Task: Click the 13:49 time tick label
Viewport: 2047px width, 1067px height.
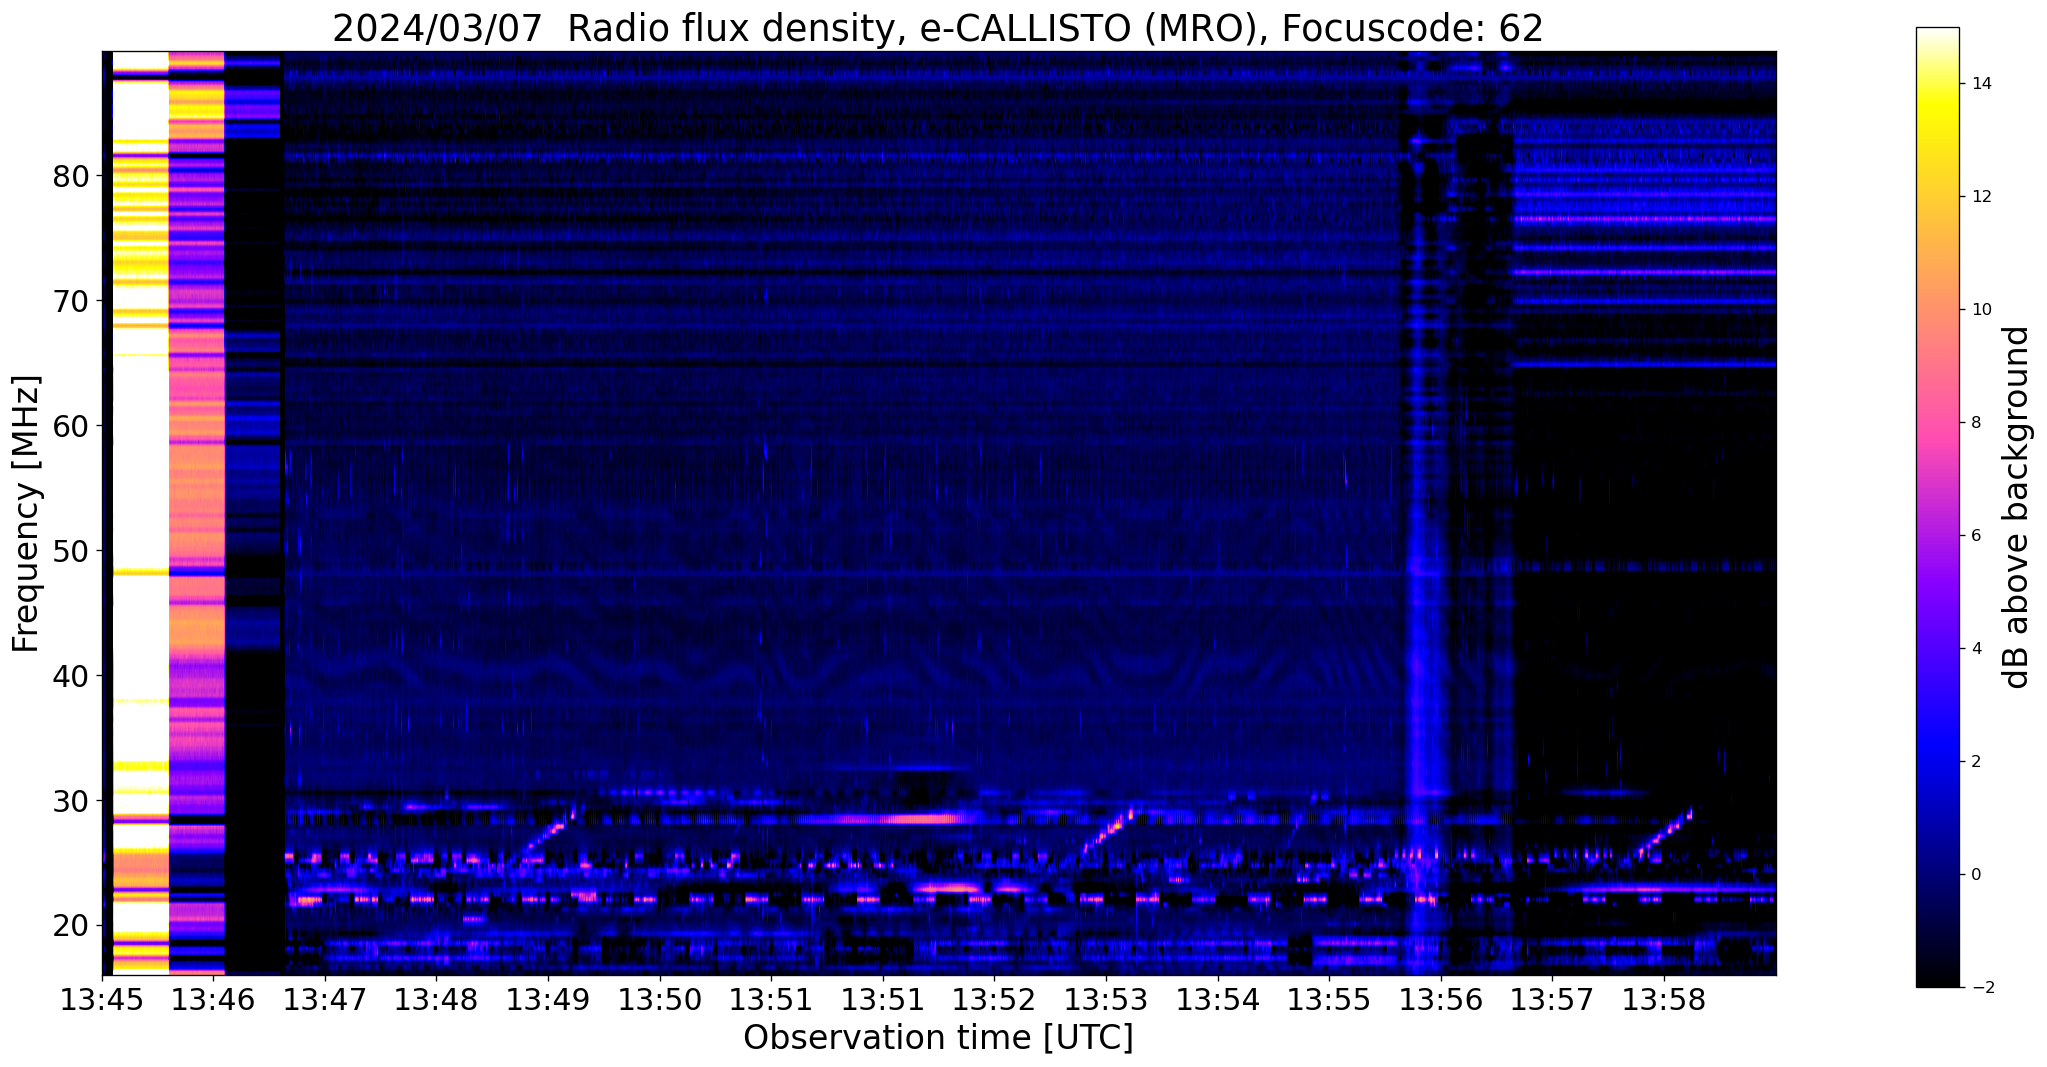Action: pos(547,1000)
